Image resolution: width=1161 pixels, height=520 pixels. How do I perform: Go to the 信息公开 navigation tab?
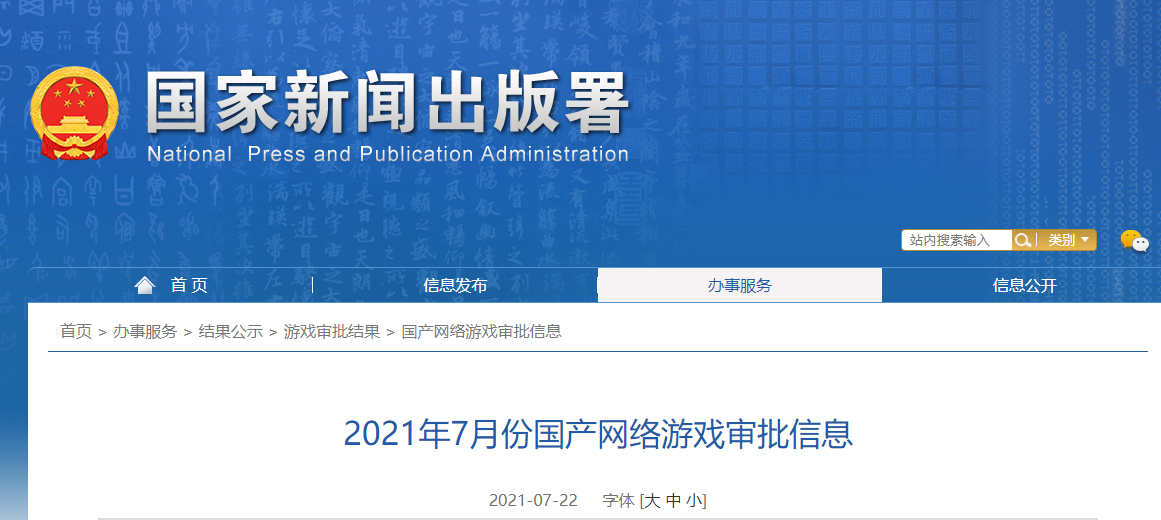(x=1024, y=285)
